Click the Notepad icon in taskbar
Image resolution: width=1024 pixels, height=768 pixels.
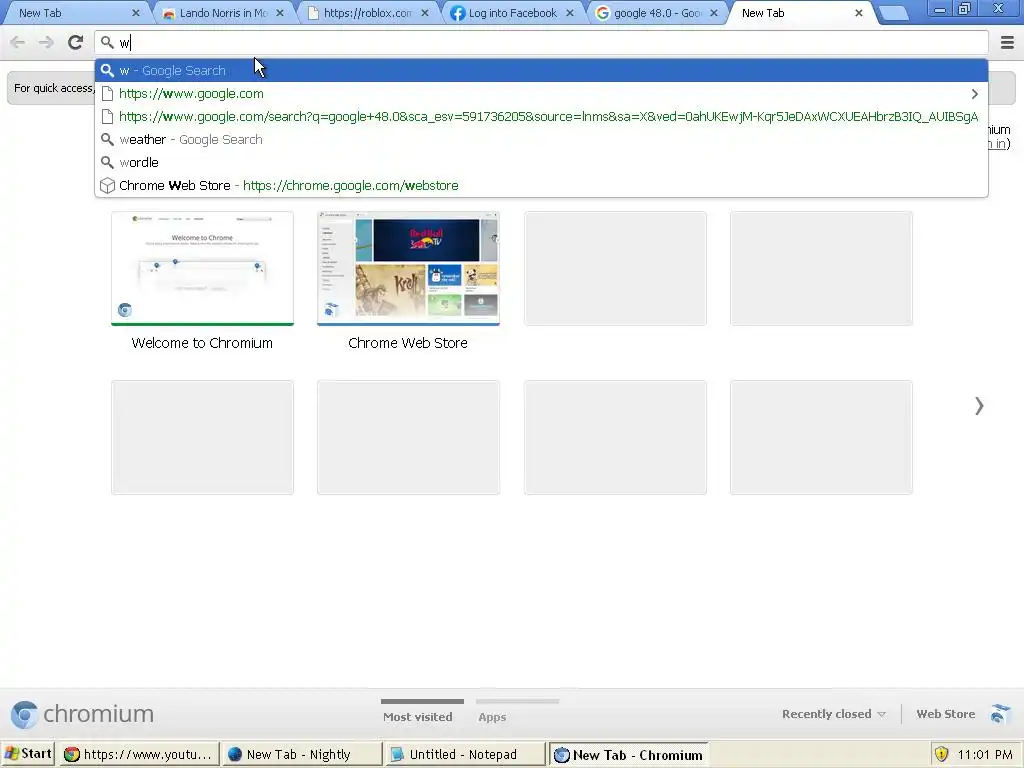(x=397, y=754)
